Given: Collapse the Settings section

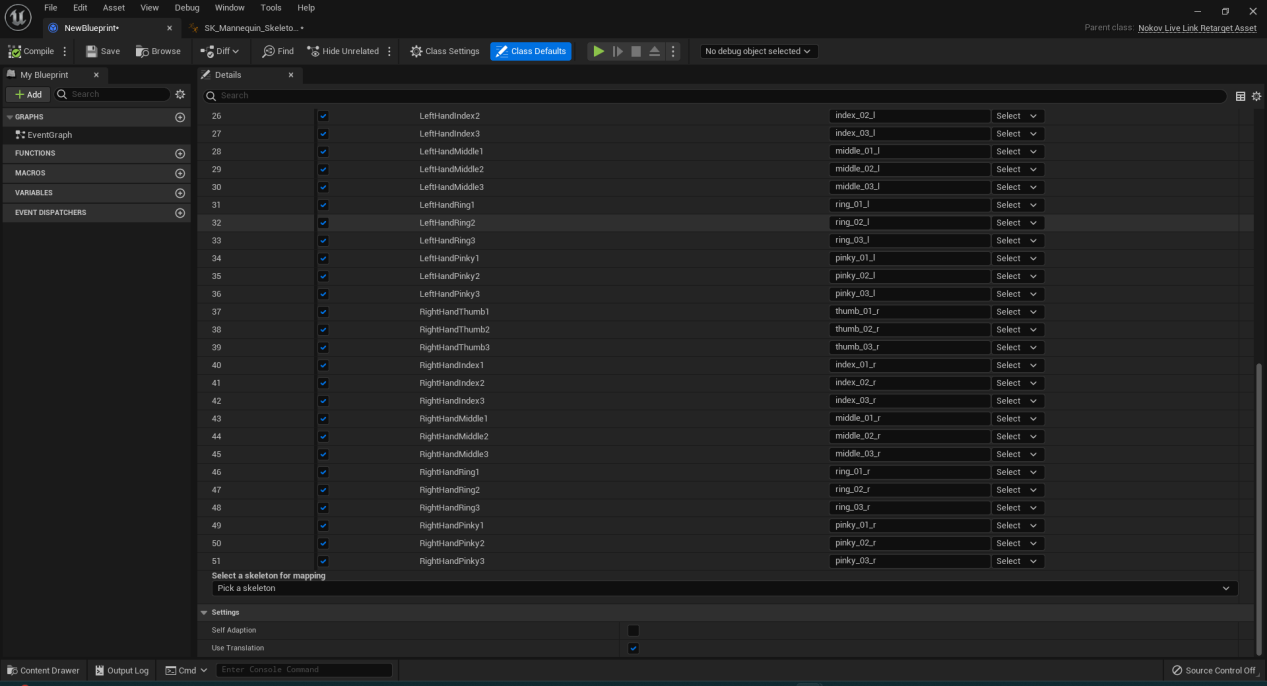Looking at the screenshot, I should [x=205, y=613].
